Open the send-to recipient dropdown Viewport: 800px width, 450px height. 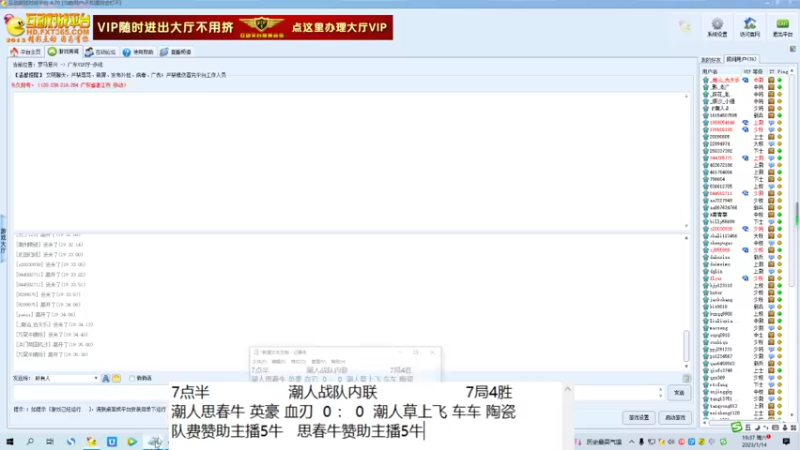[x=66, y=378]
